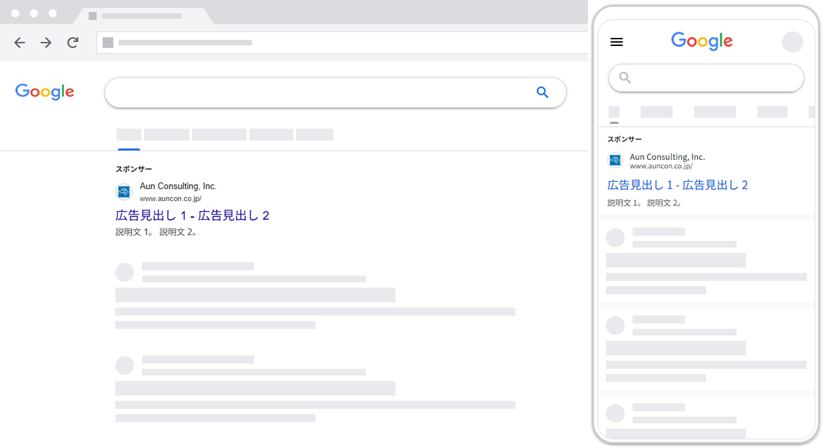Click the browser back arrow

(x=20, y=43)
